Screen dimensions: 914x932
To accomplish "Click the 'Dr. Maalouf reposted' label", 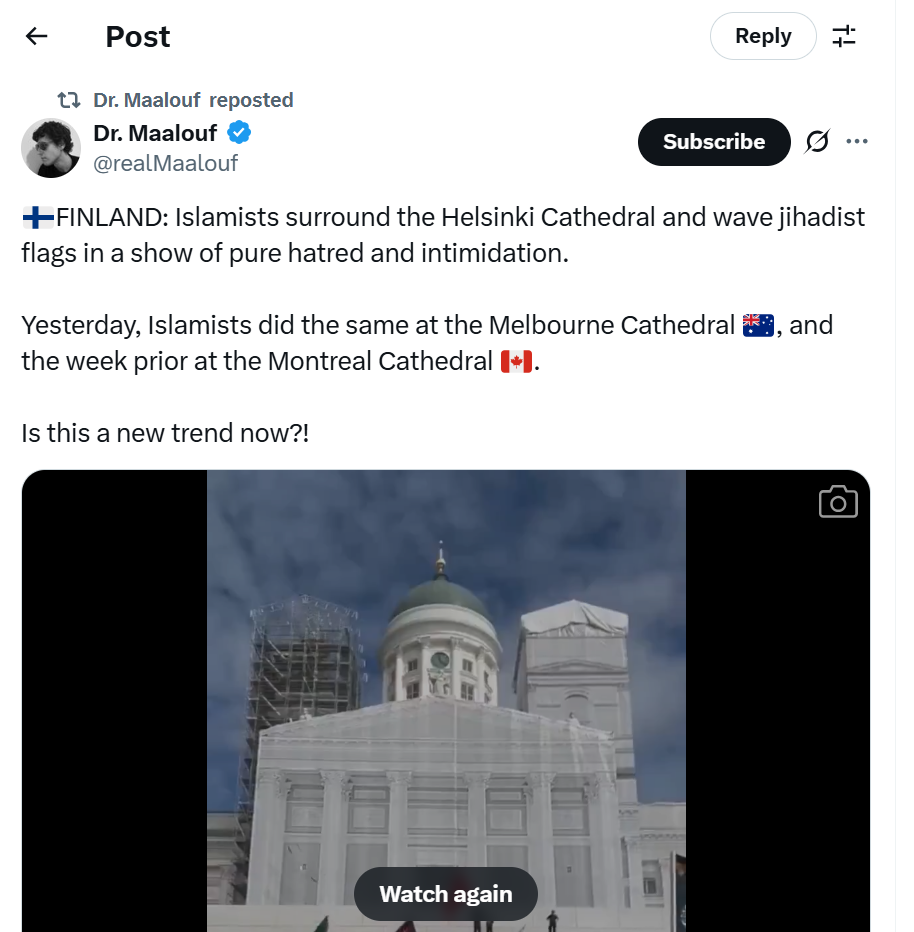I will (x=193, y=100).
